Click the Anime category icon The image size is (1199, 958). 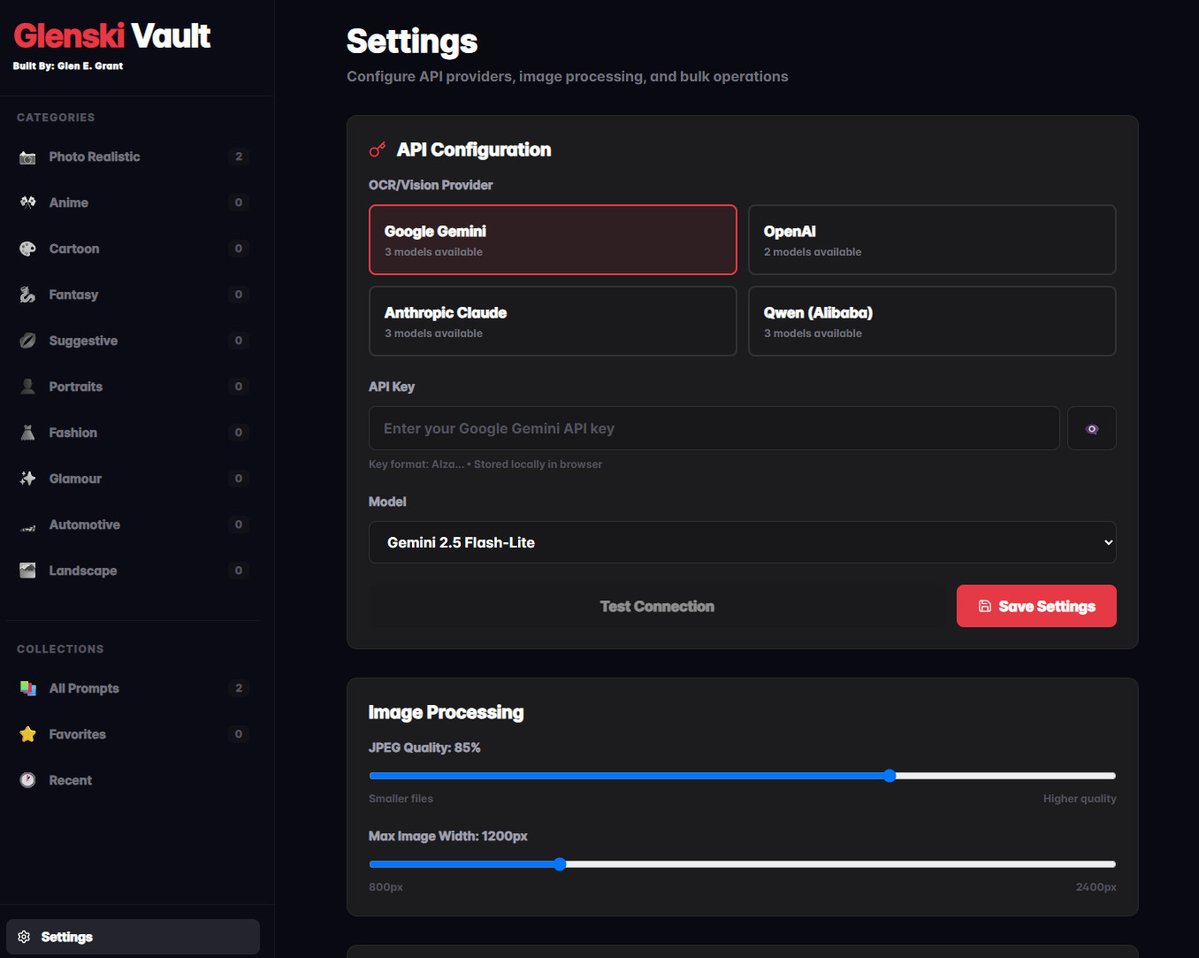click(28, 203)
